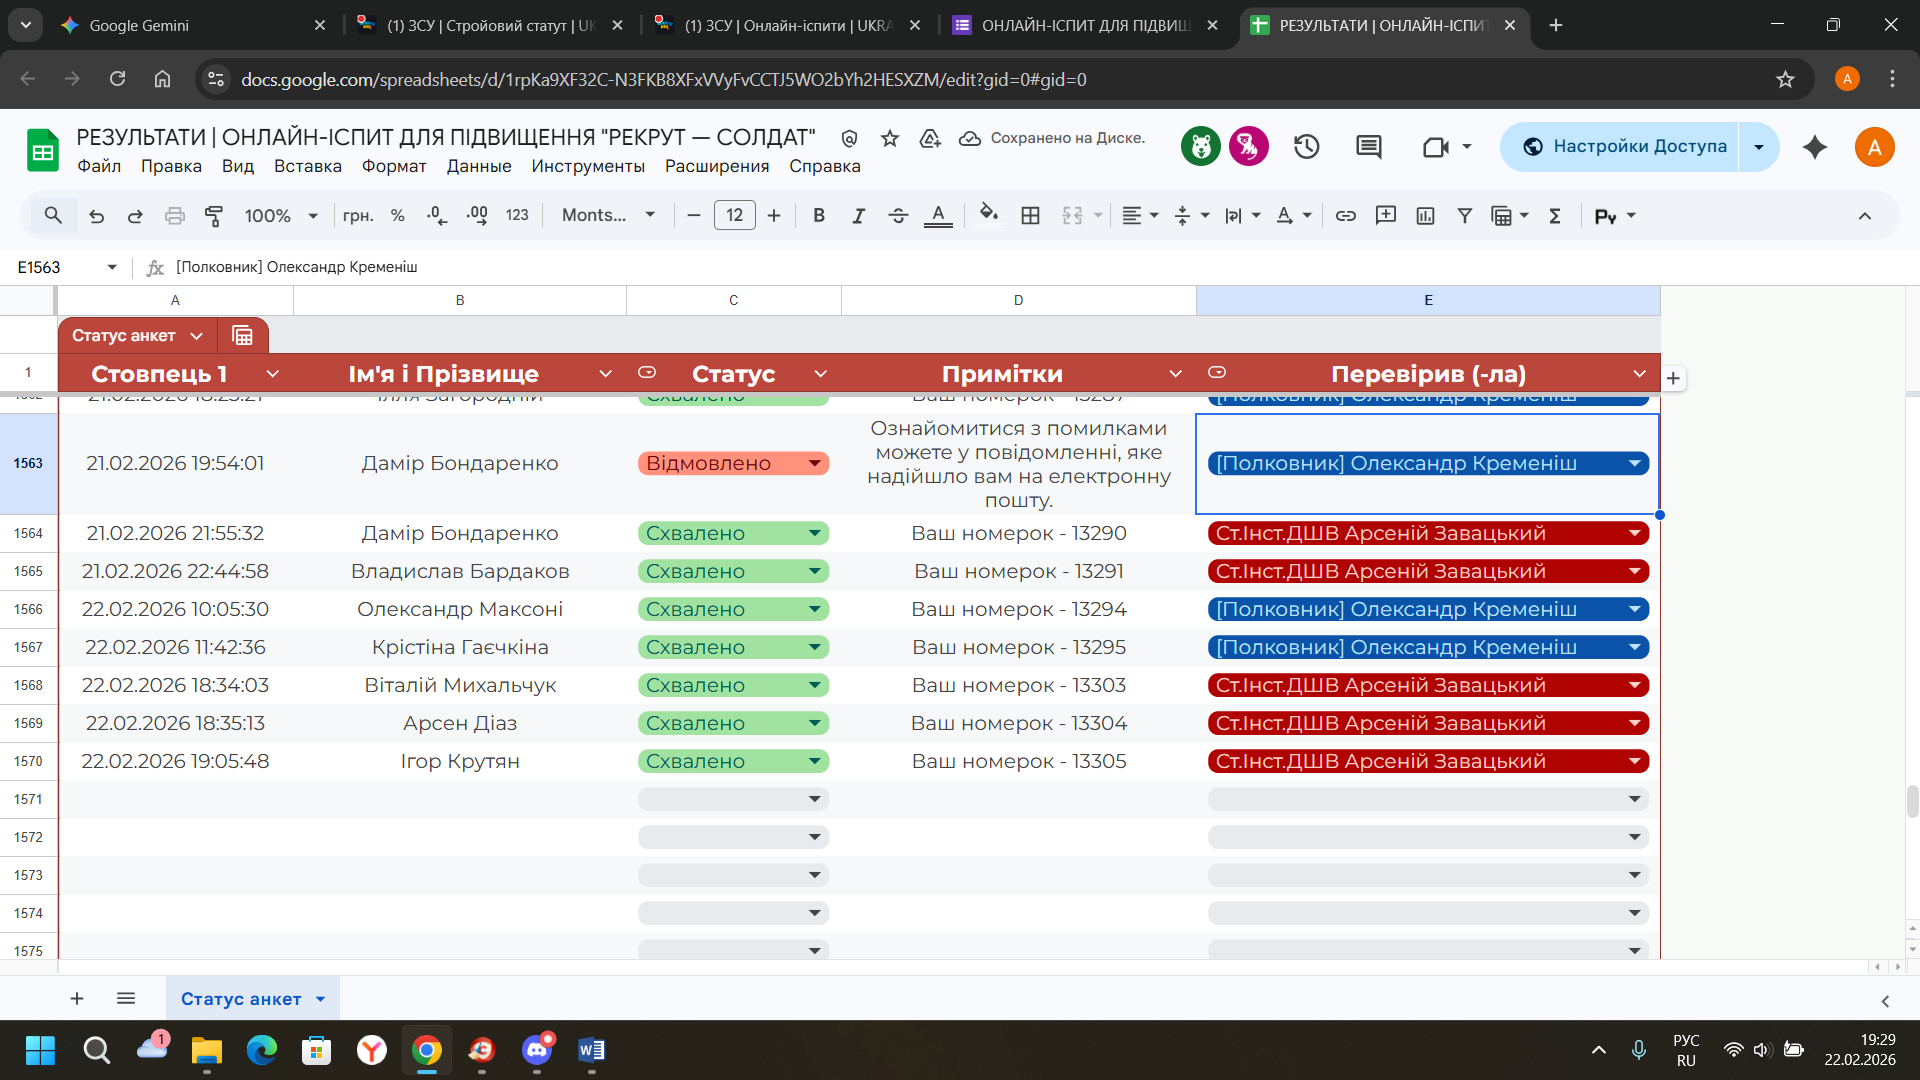Open the version history clock icon

tap(1306, 147)
